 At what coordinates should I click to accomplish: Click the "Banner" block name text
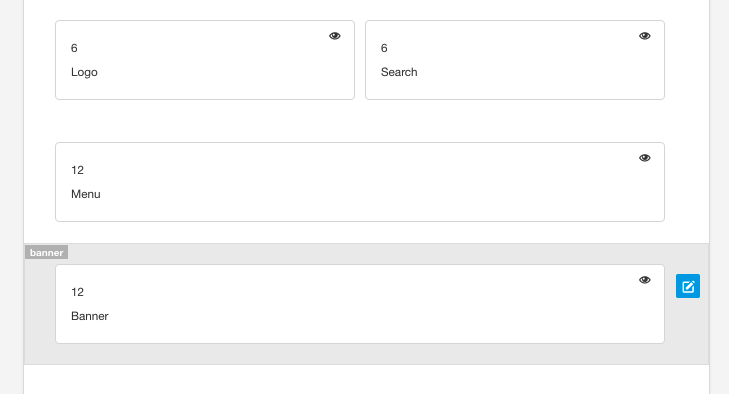point(90,316)
